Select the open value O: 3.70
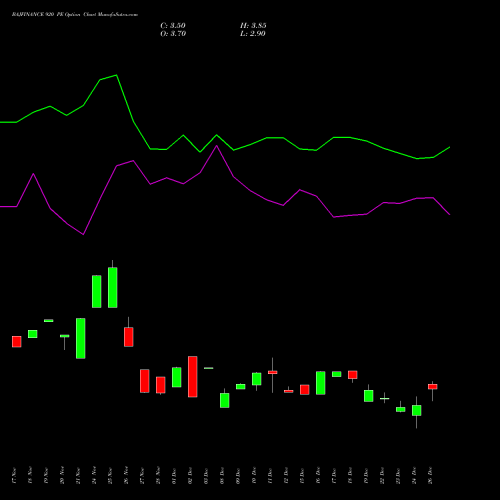Image resolution: width=500 pixels, height=500 pixels. coord(173,34)
